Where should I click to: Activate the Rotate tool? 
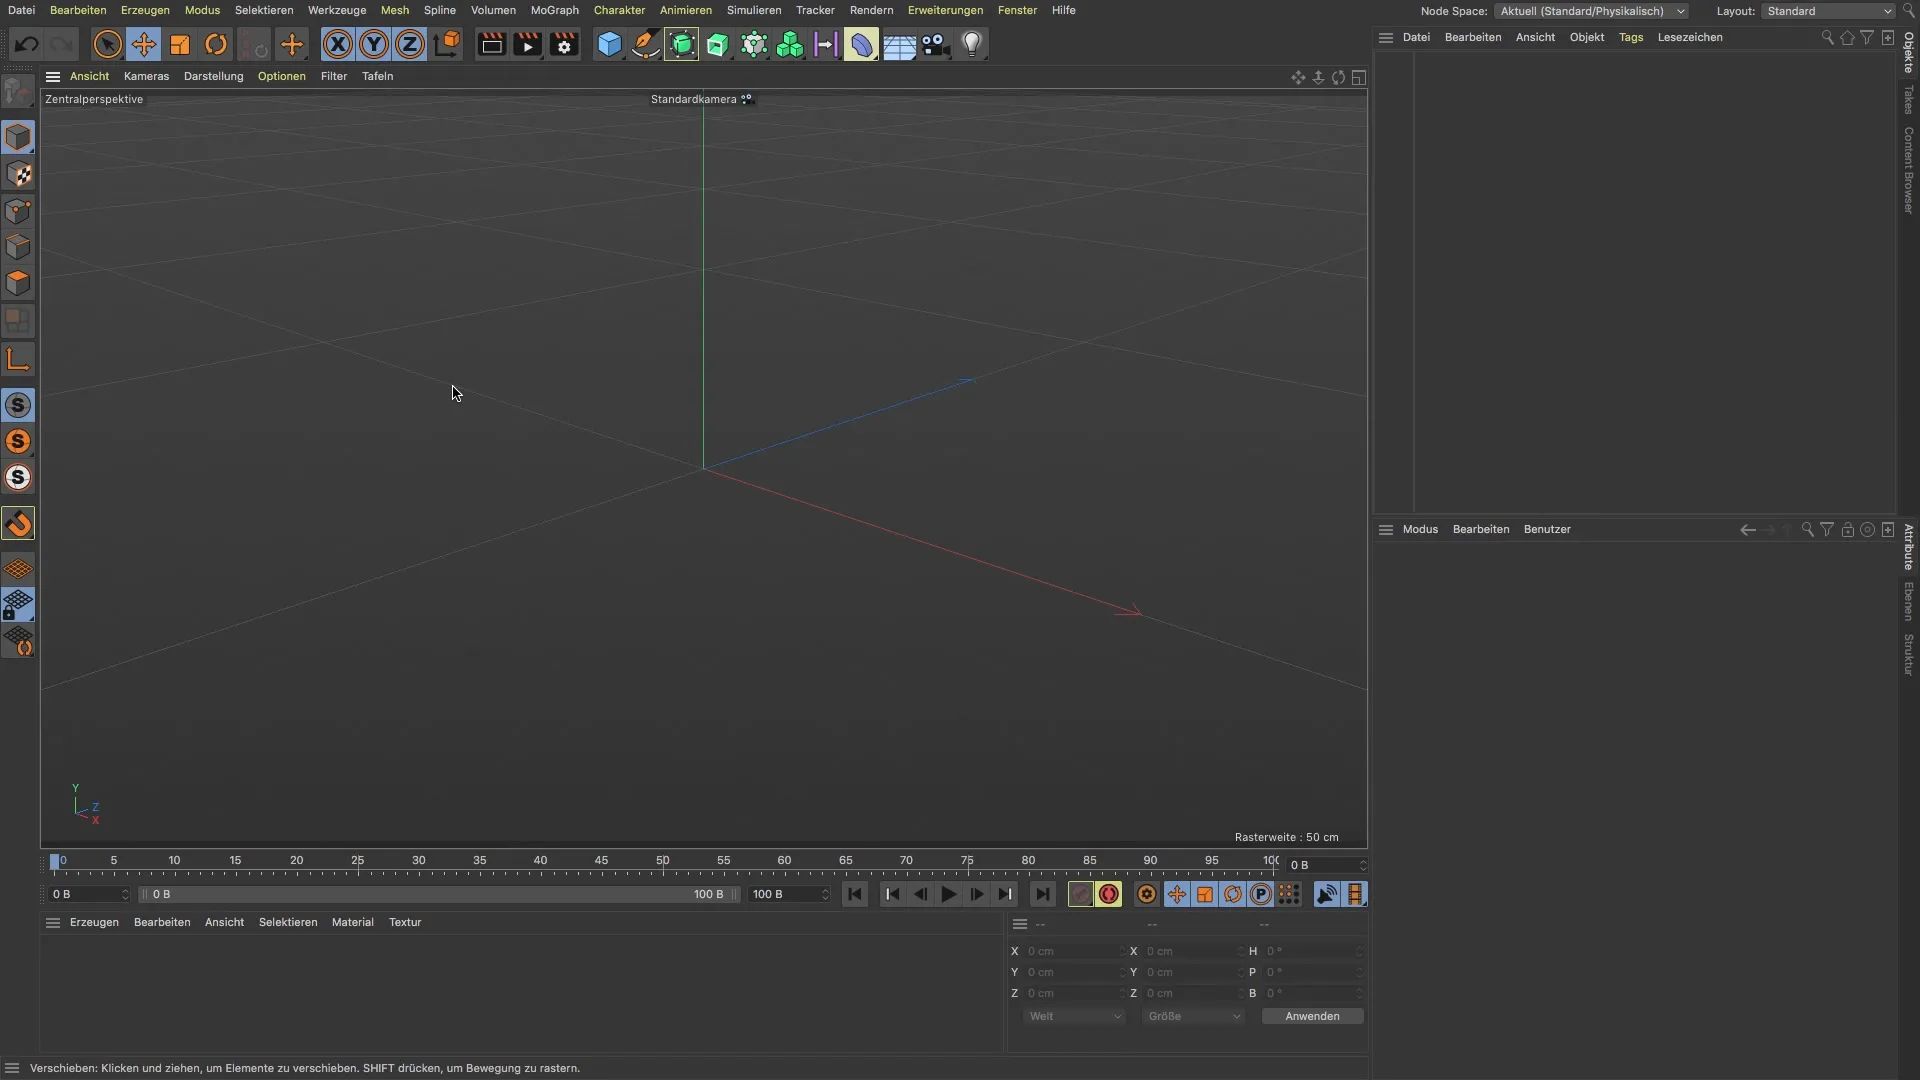coord(216,45)
